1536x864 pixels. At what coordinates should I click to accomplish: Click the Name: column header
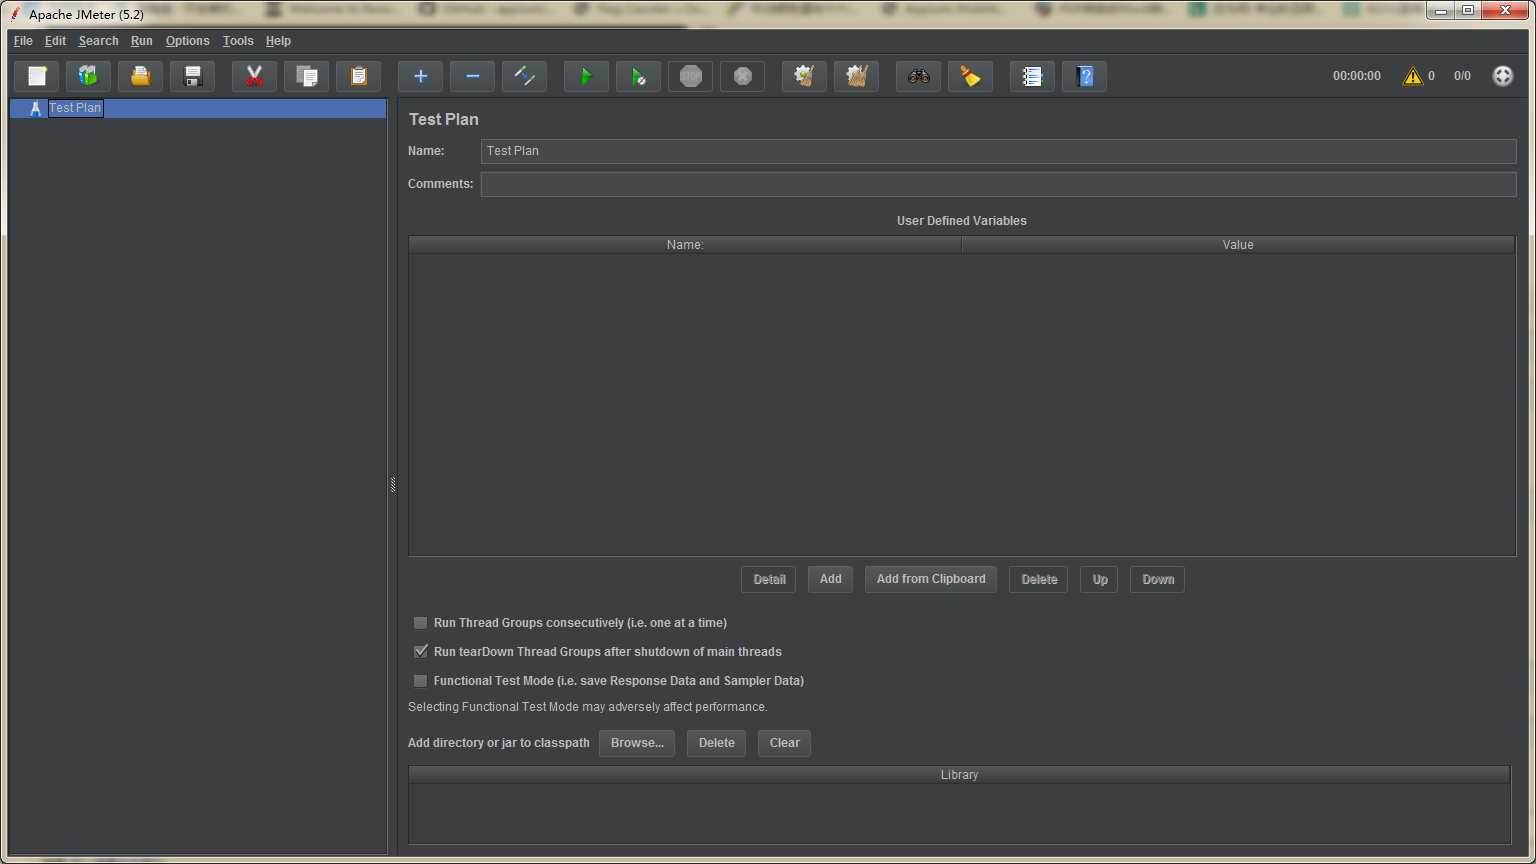pyautogui.click(x=685, y=245)
